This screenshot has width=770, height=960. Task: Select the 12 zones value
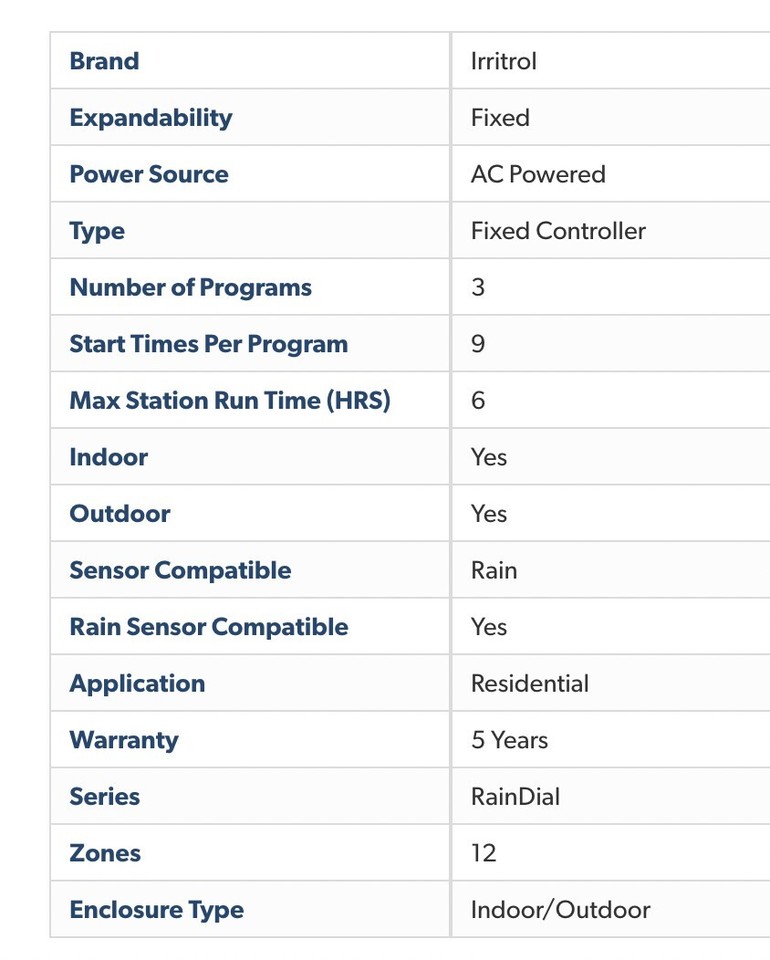pos(483,853)
